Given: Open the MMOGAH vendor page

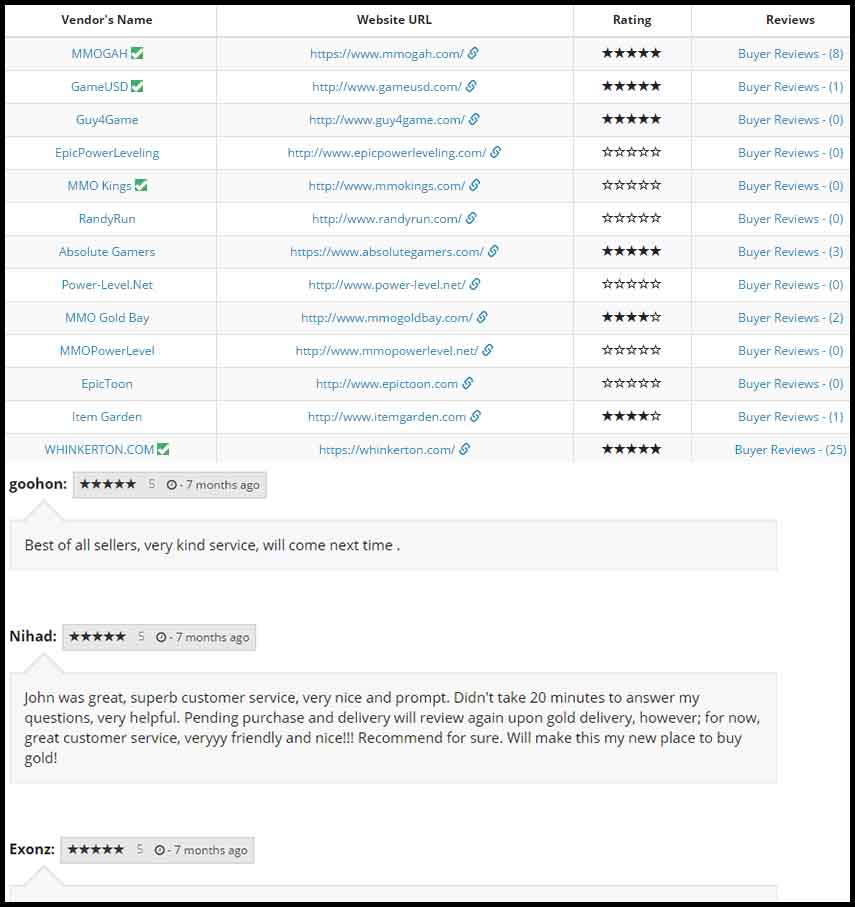Looking at the screenshot, I should pyautogui.click(x=99, y=53).
